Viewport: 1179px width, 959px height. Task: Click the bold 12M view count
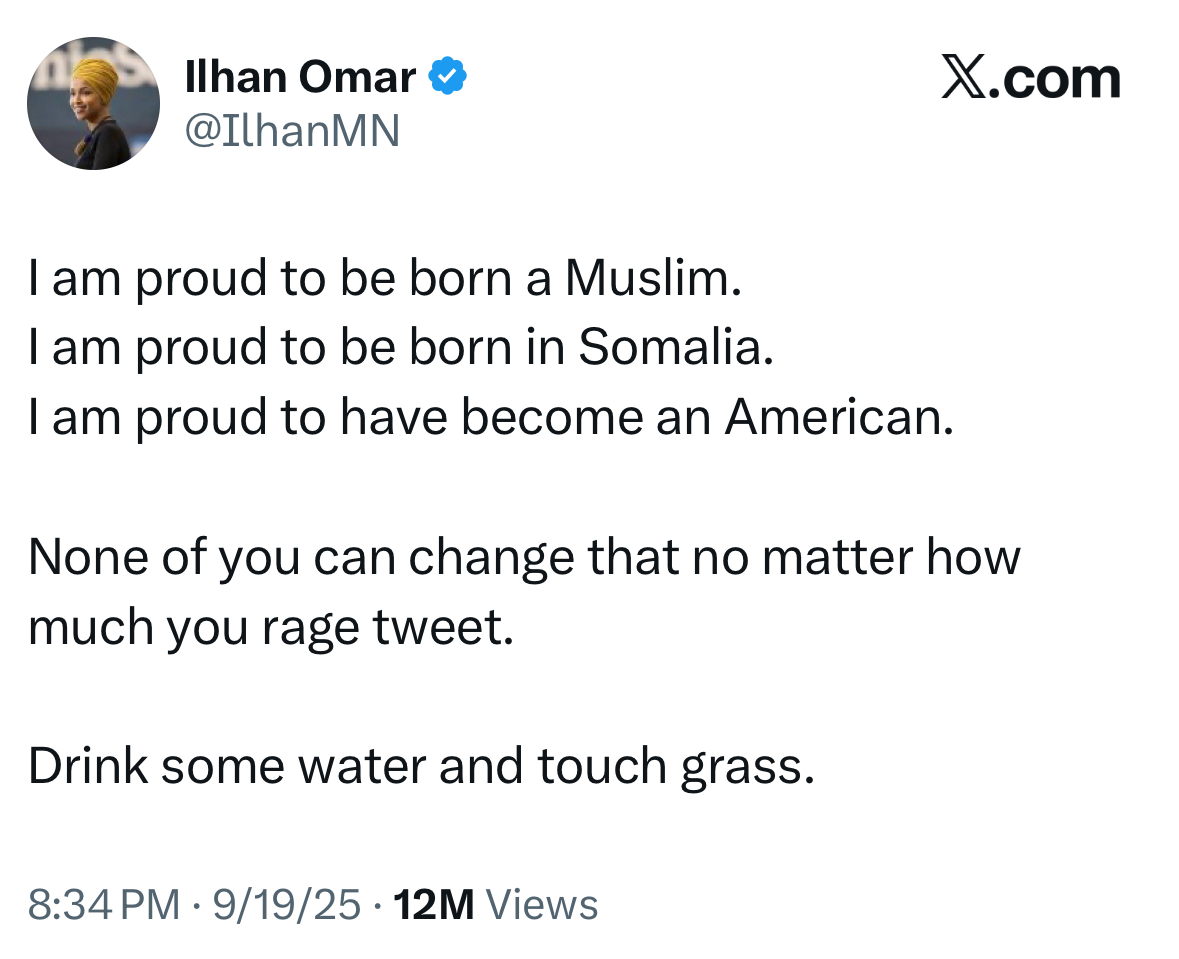[434, 904]
